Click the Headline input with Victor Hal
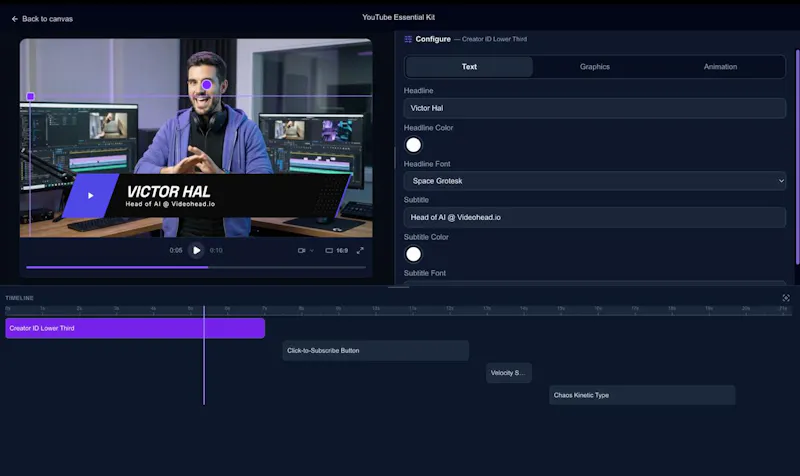This screenshot has height=476, width=800. (x=594, y=108)
